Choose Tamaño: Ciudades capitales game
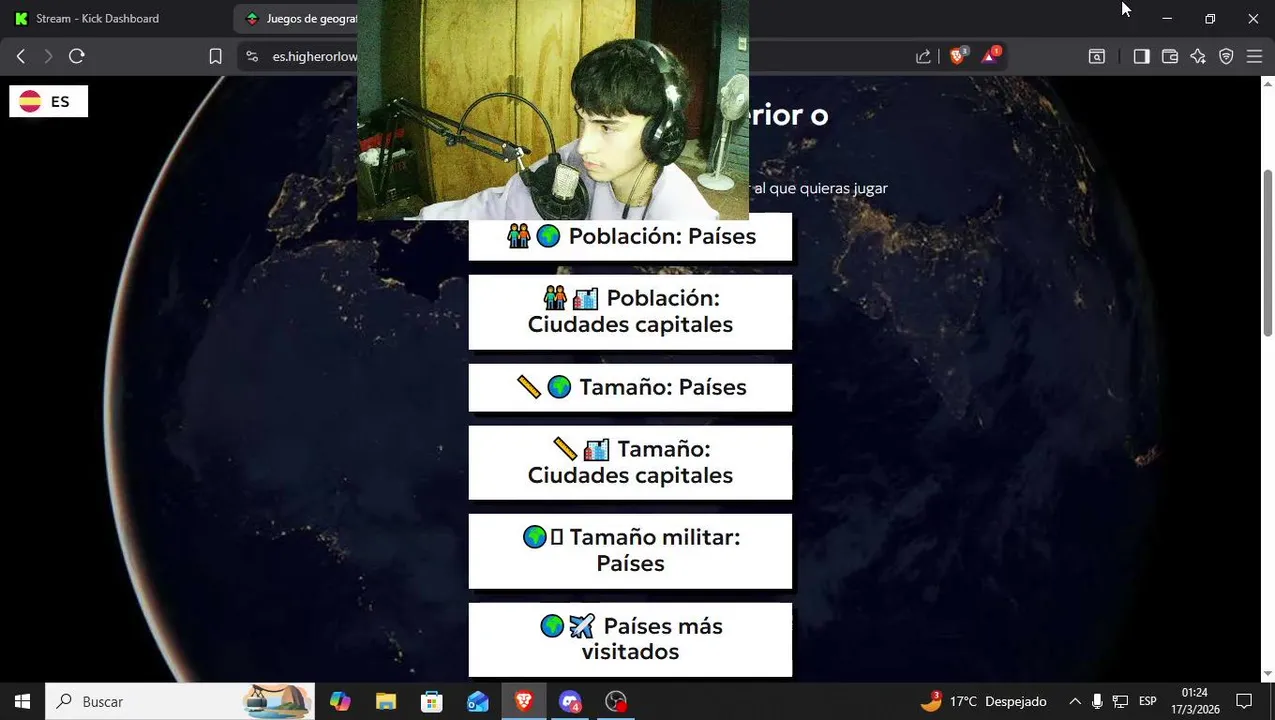This screenshot has height=720, width=1275. [630, 463]
